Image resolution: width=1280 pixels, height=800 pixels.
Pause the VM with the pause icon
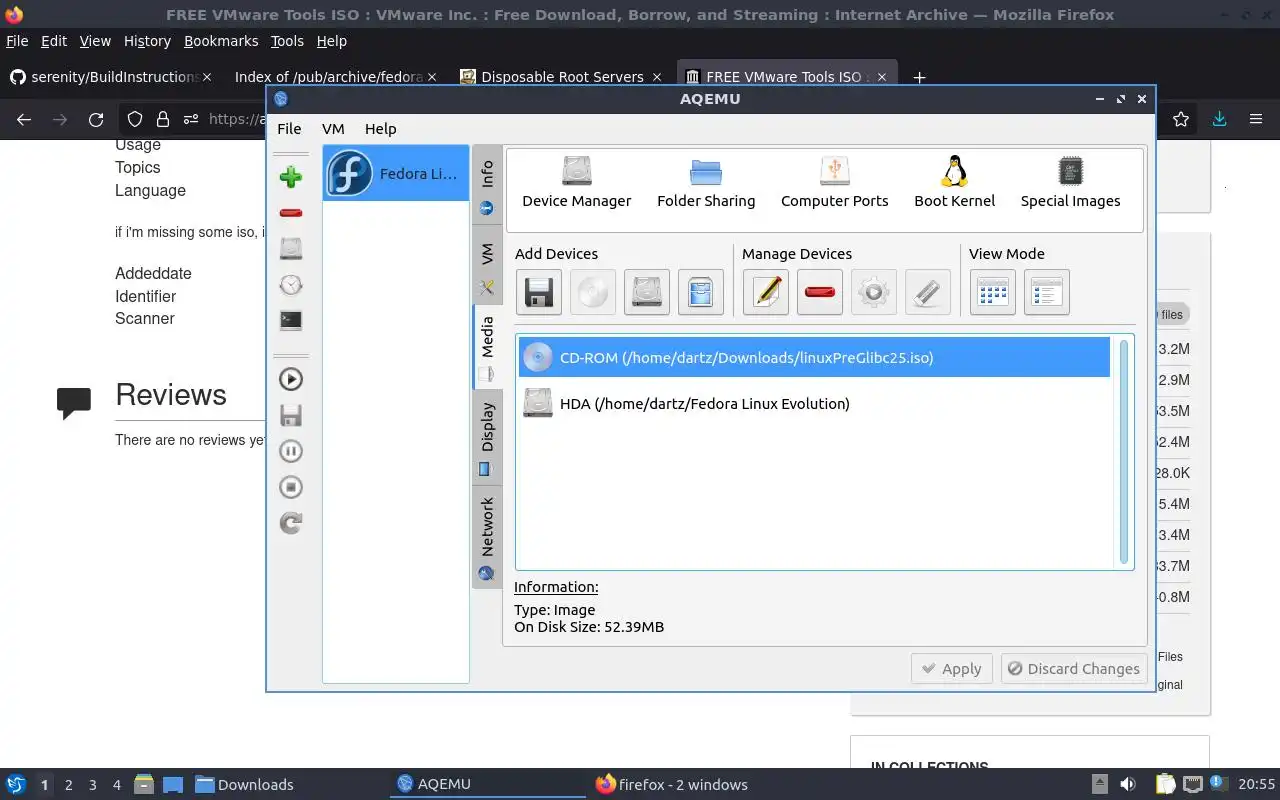click(x=291, y=451)
